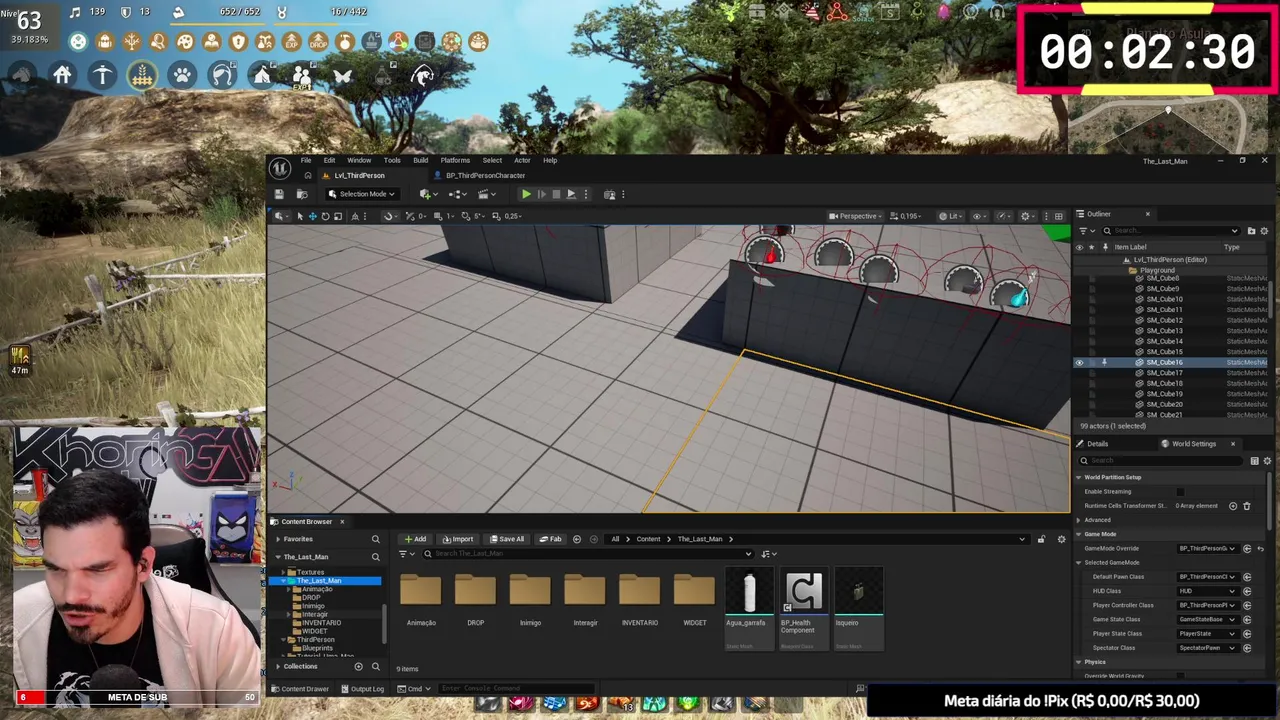The height and width of the screenshot is (720, 1280).
Task: Create new folder icon in Outliner
Action: pyautogui.click(x=1251, y=231)
